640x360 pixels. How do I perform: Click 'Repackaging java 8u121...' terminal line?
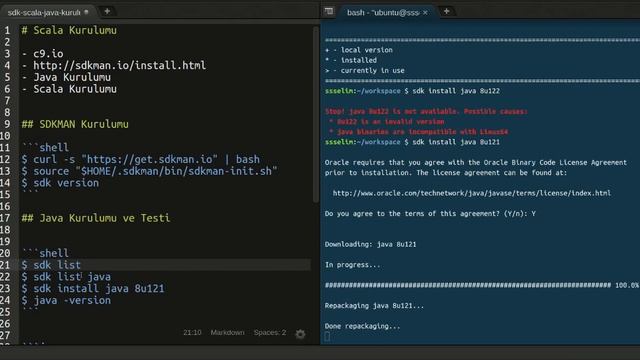374,306
